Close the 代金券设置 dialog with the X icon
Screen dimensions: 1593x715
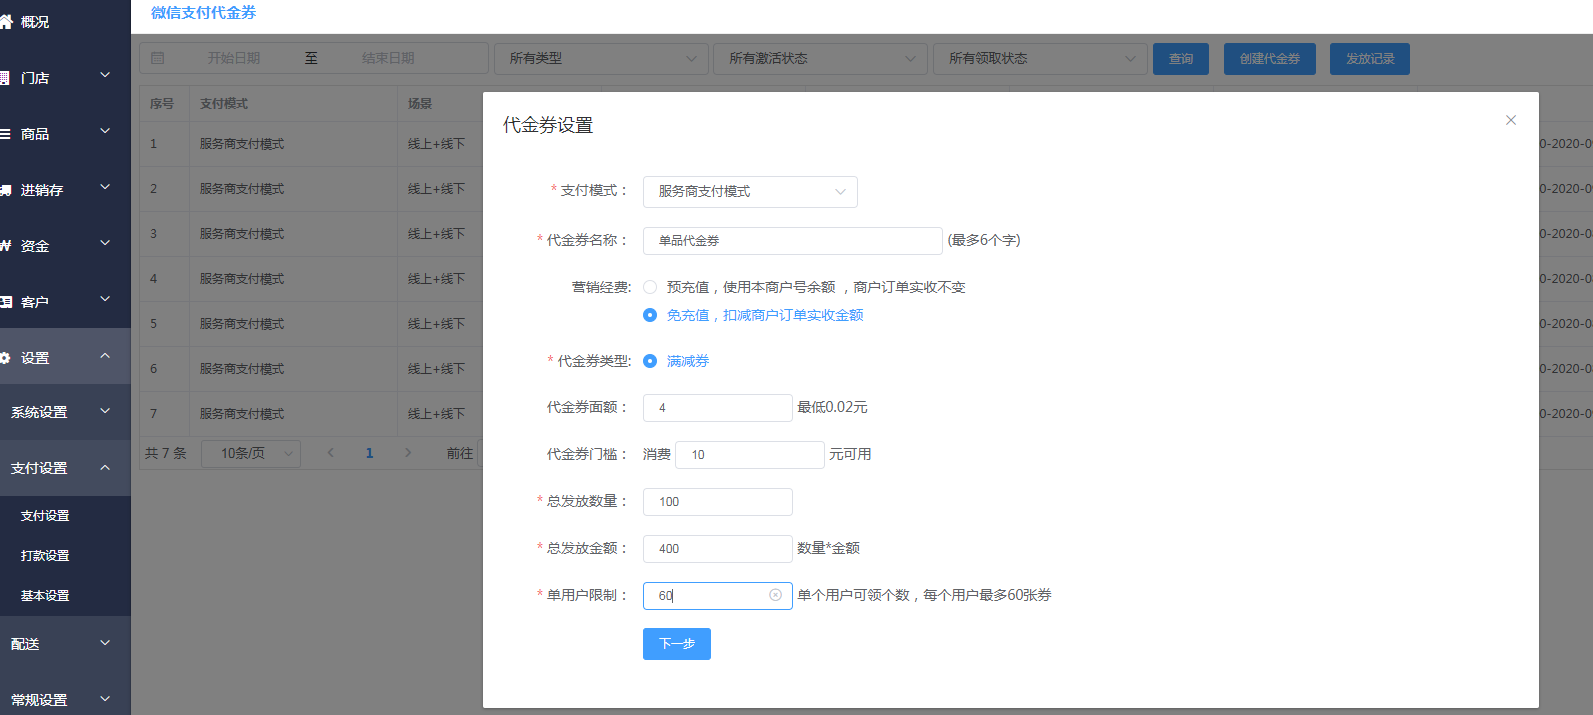click(1510, 120)
